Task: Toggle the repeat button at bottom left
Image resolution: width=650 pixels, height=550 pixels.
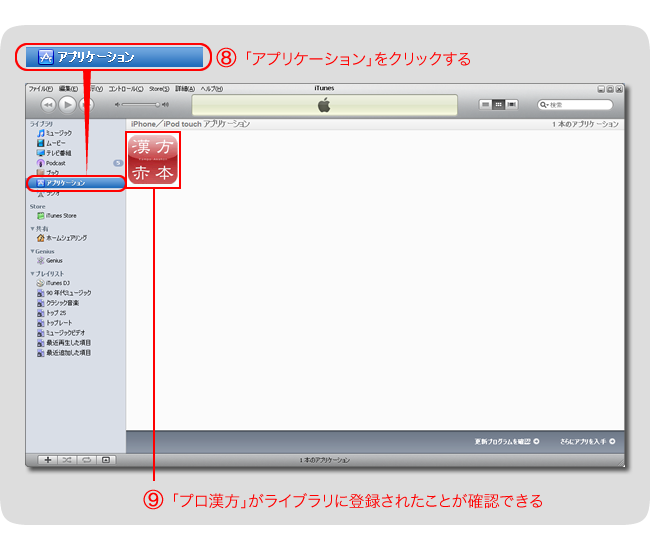Action: pos(86,459)
